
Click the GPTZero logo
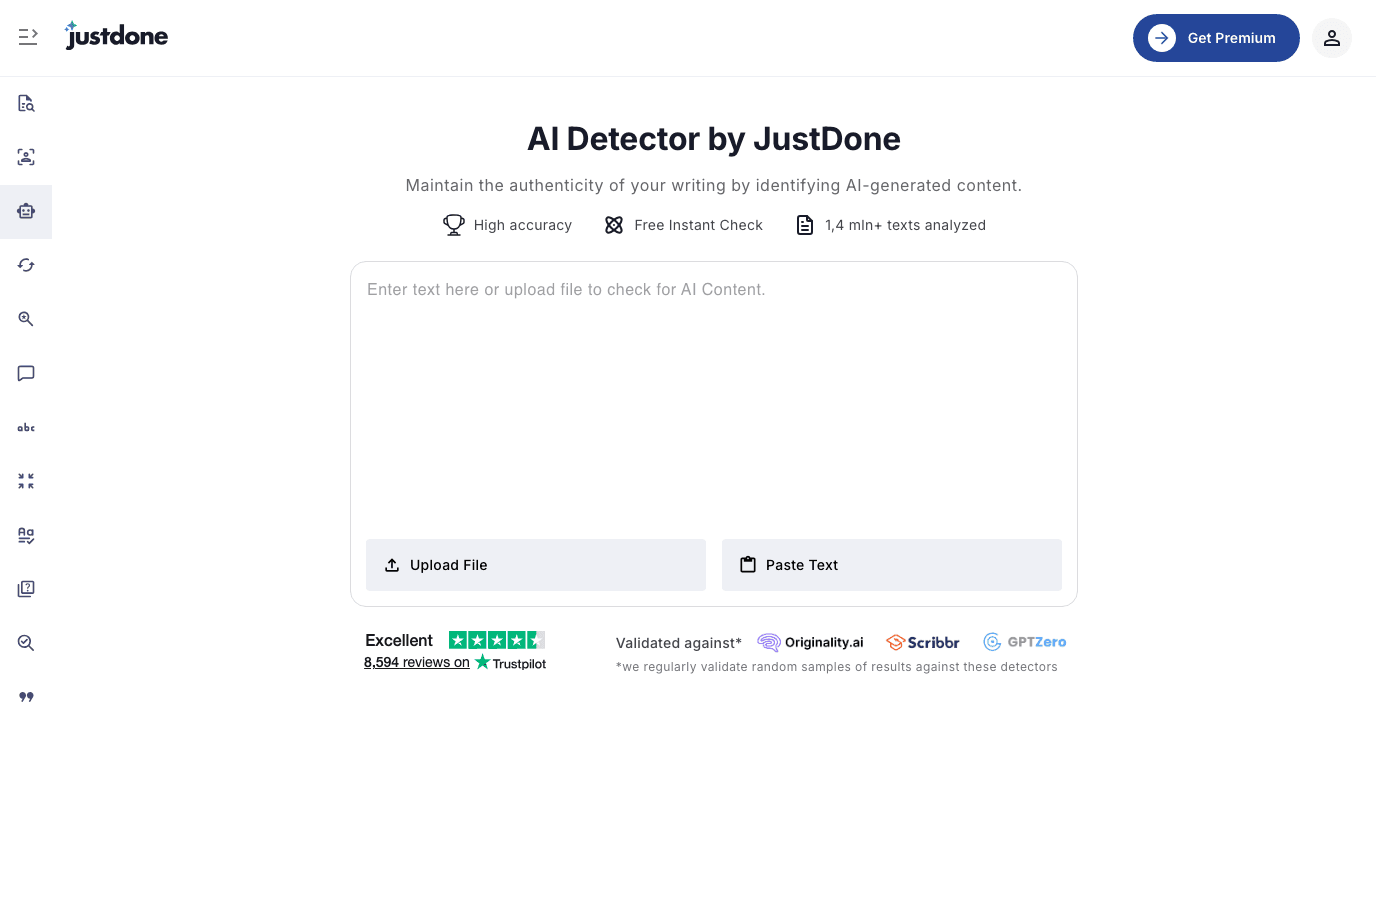click(x=1025, y=642)
